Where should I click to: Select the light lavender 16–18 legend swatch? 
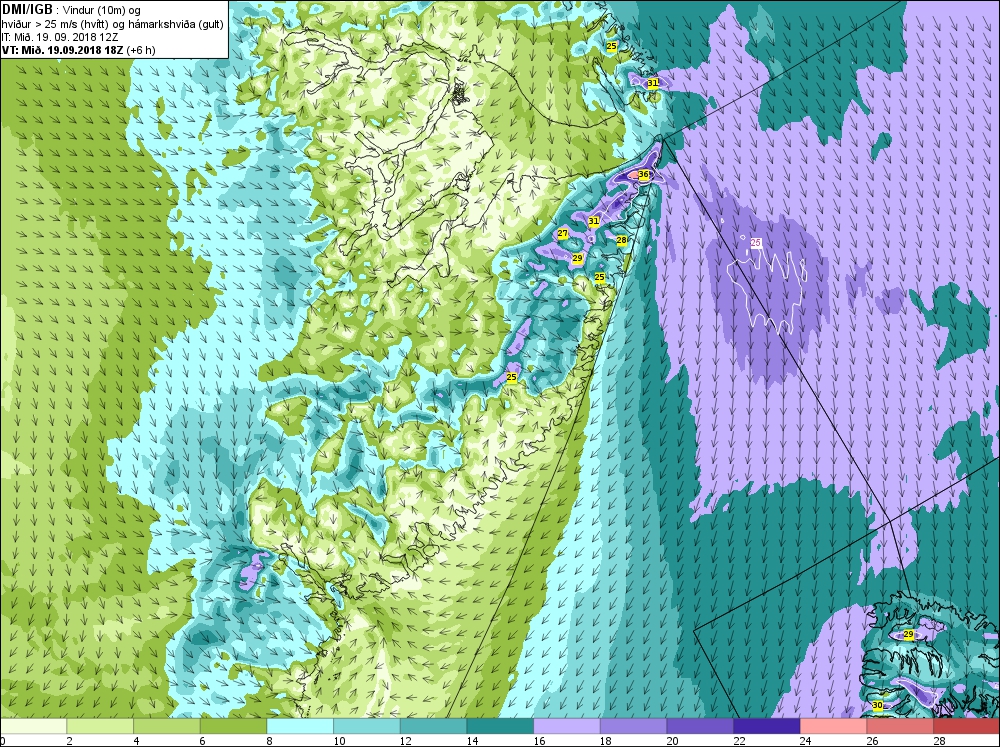point(566,726)
